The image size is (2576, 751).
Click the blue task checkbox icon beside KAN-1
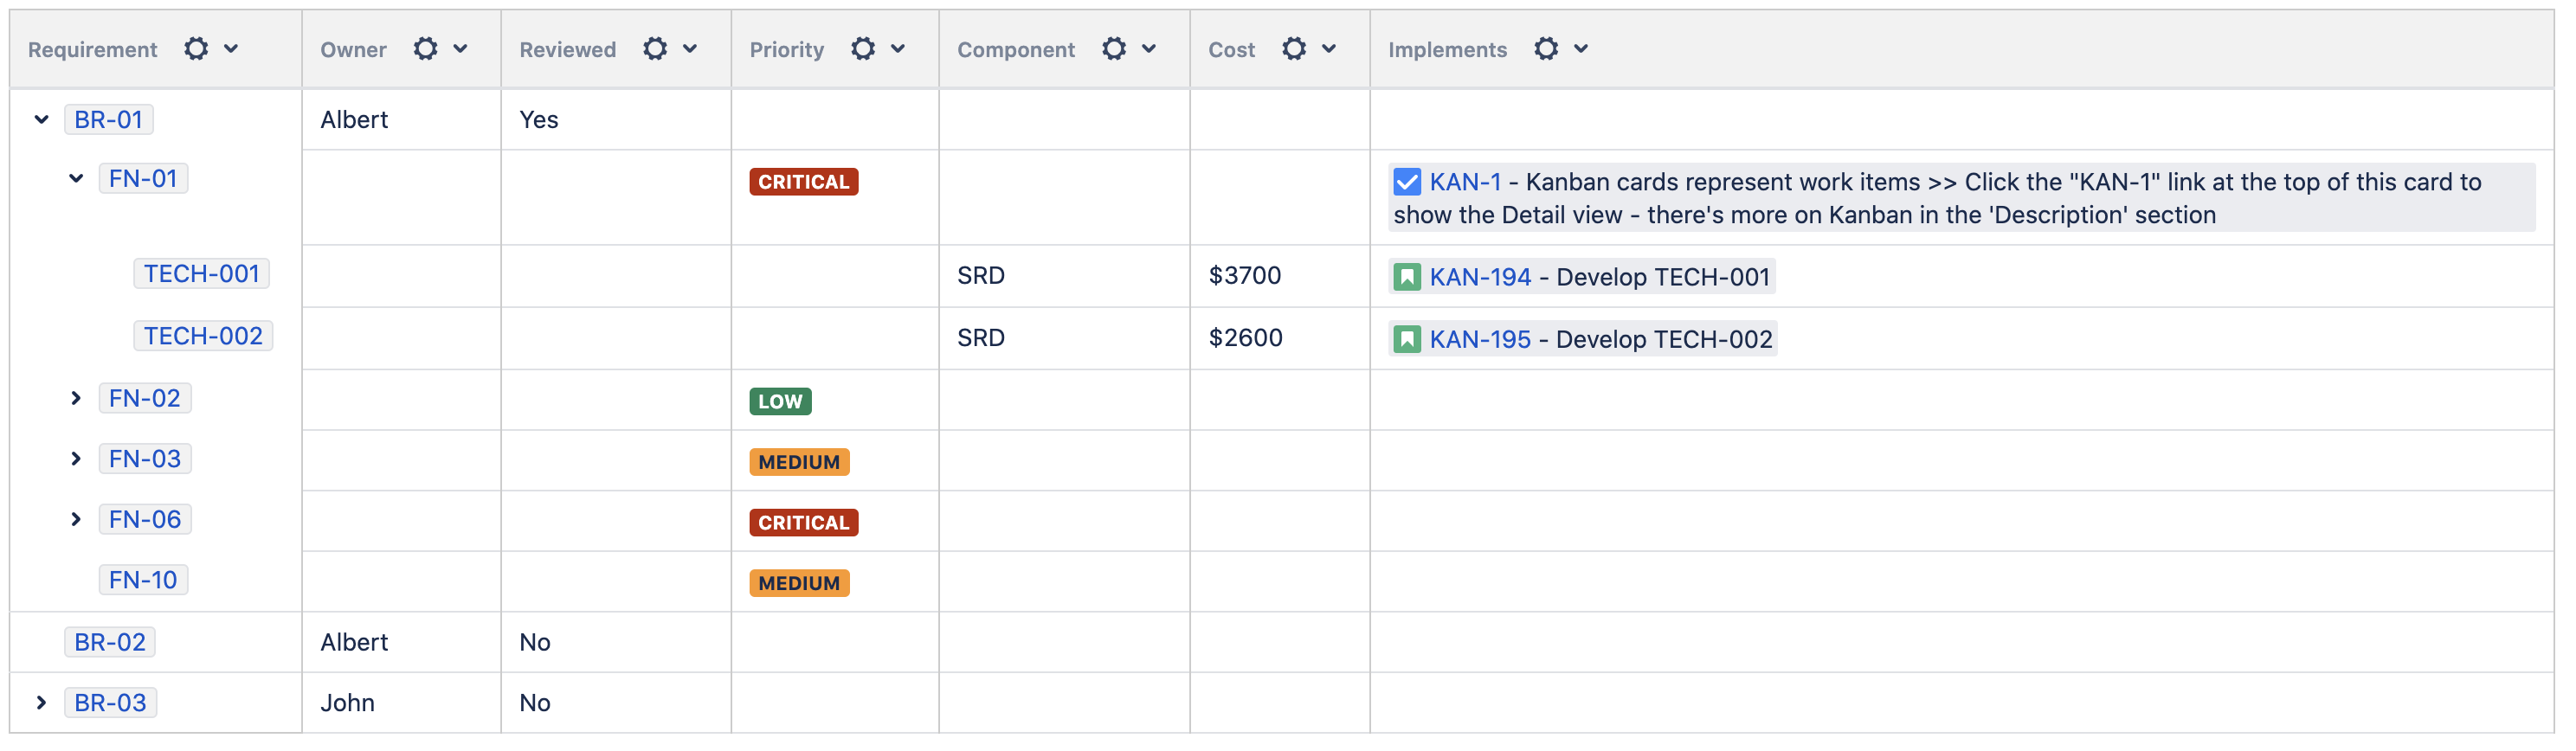1406,182
